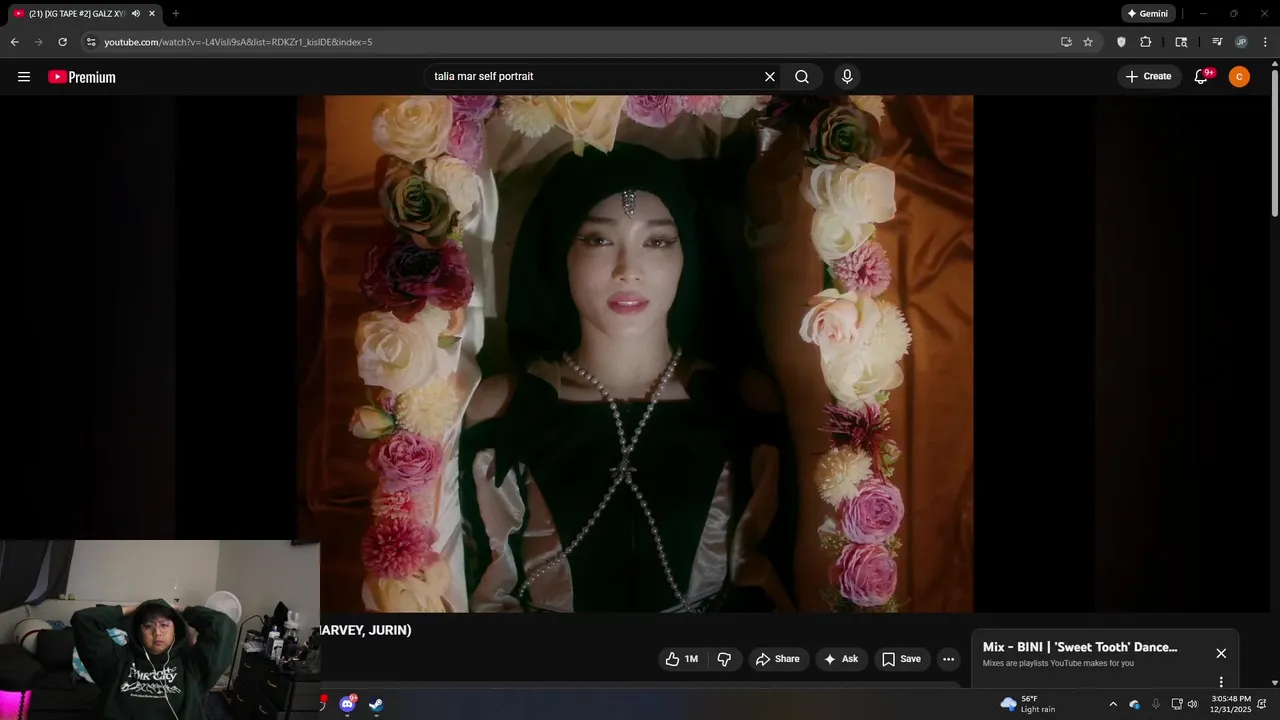Click the tray microphone icon

point(1156,704)
